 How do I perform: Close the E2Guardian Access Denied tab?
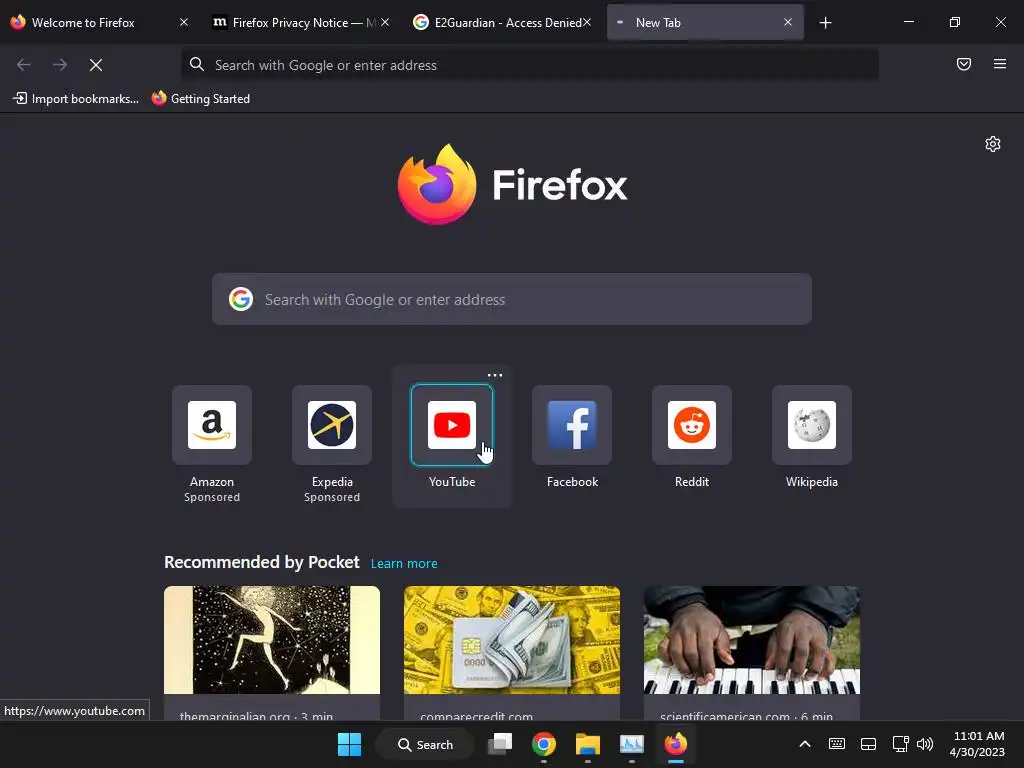click(x=587, y=22)
